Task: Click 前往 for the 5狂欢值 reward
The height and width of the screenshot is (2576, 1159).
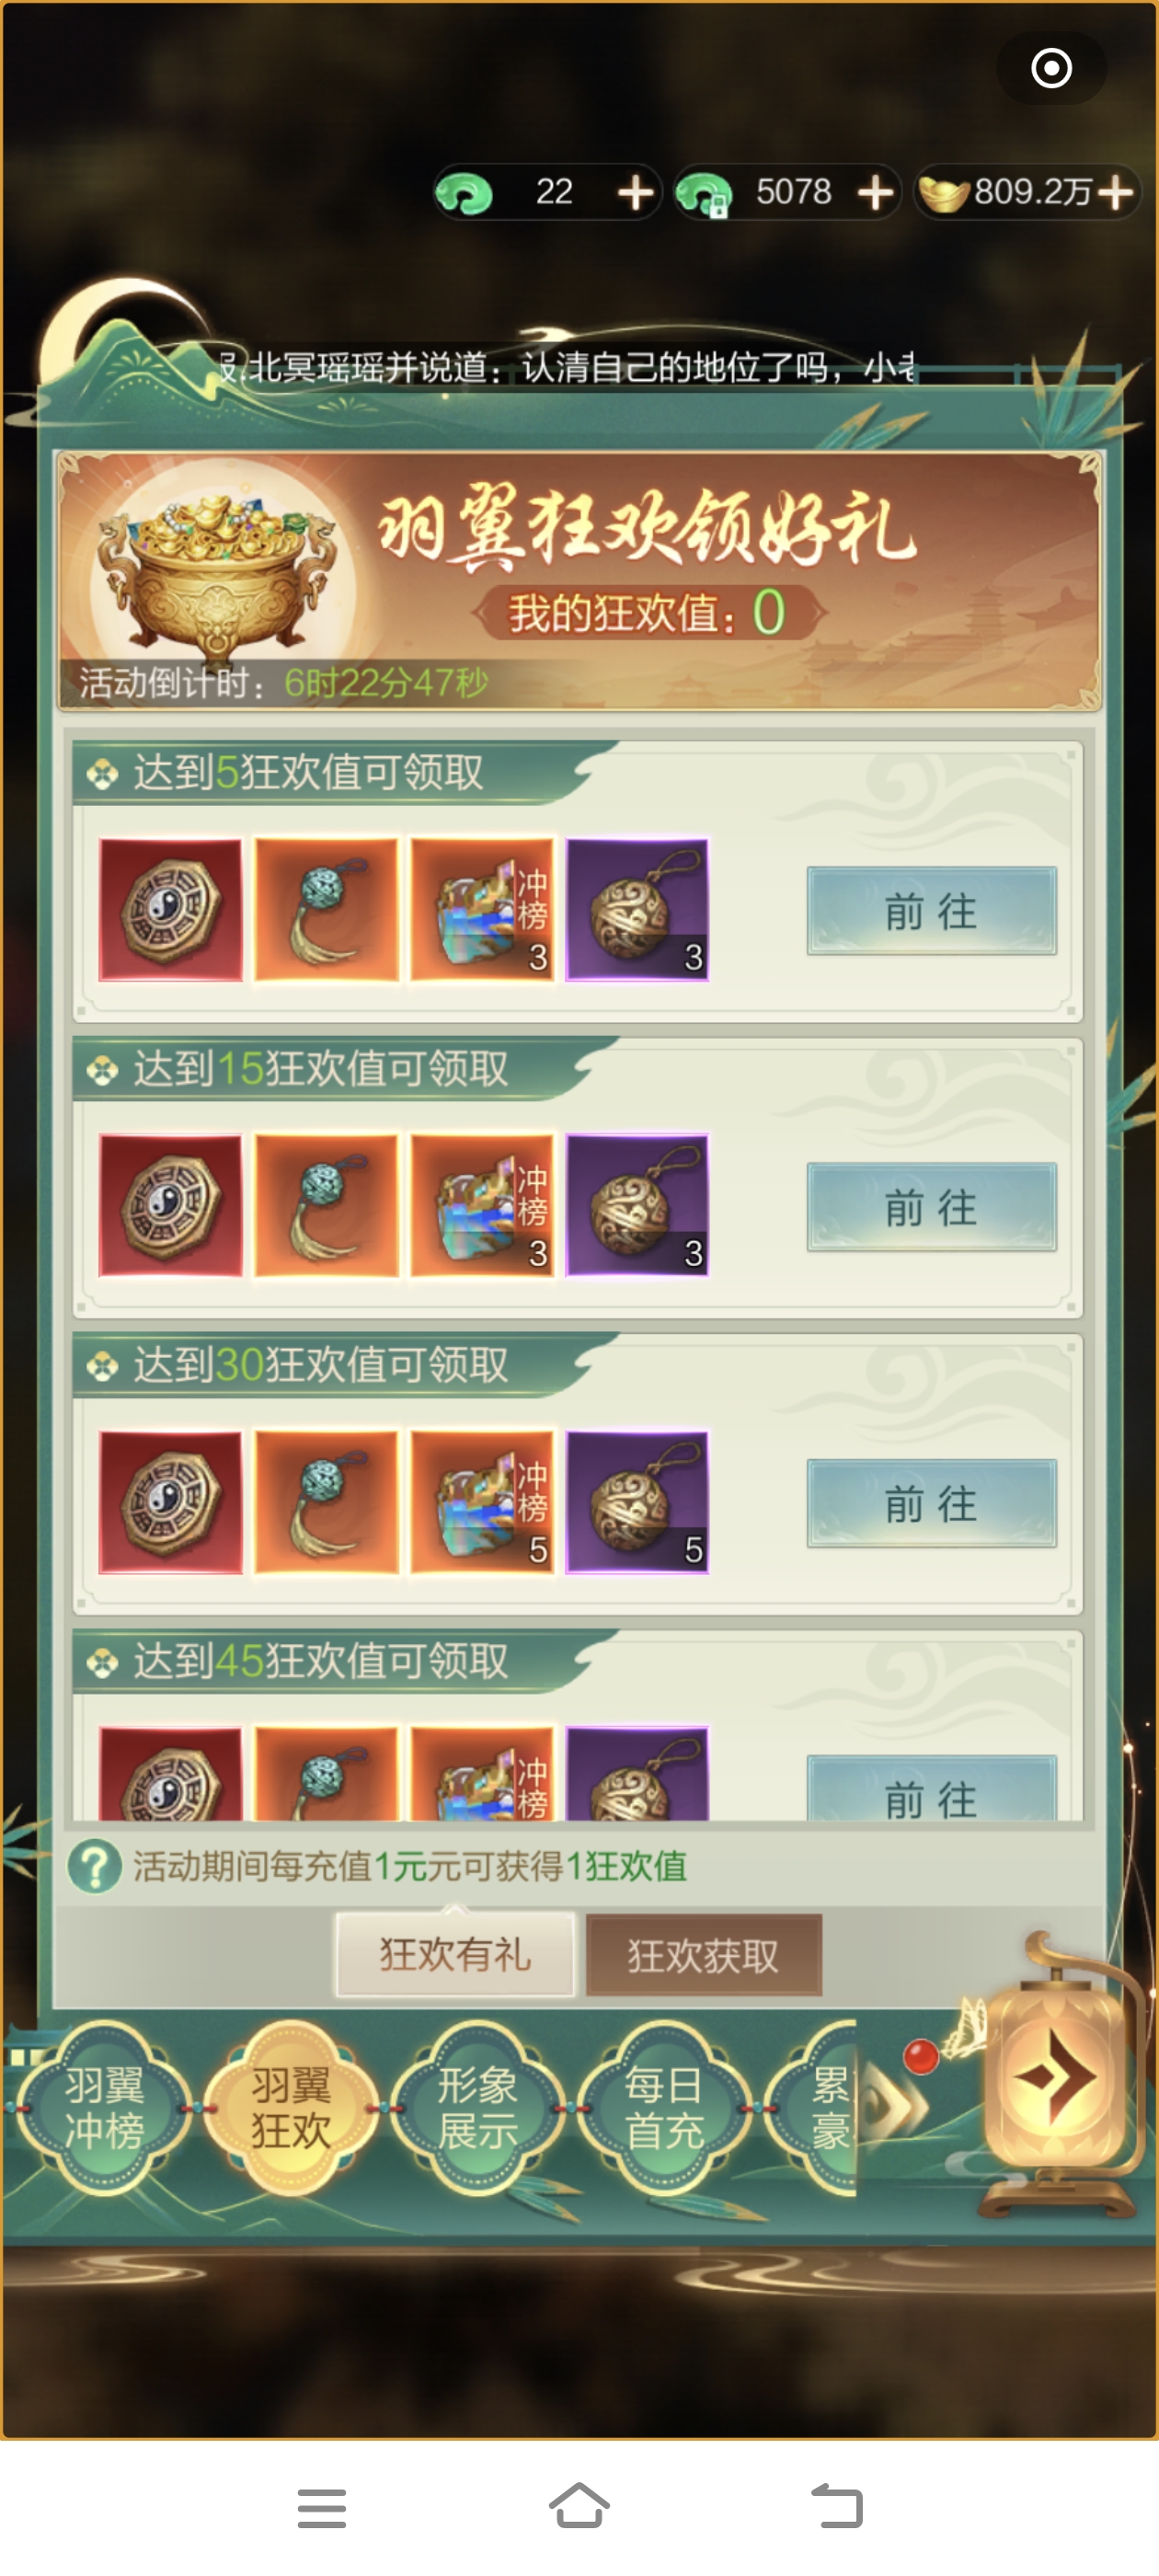Action: pos(931,910)
